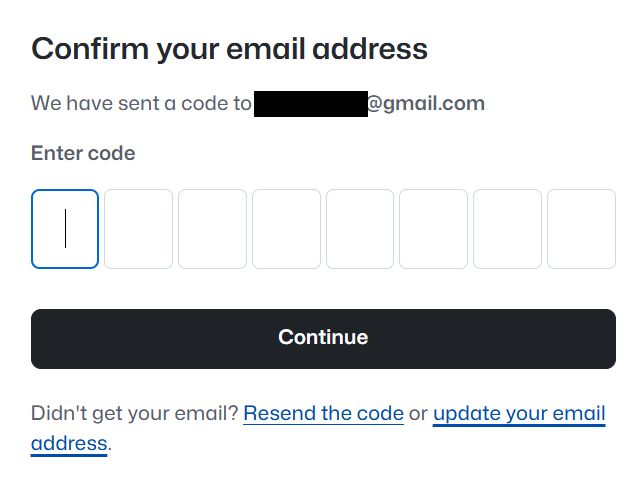Click the fourth code digit box

coord(286,229)
